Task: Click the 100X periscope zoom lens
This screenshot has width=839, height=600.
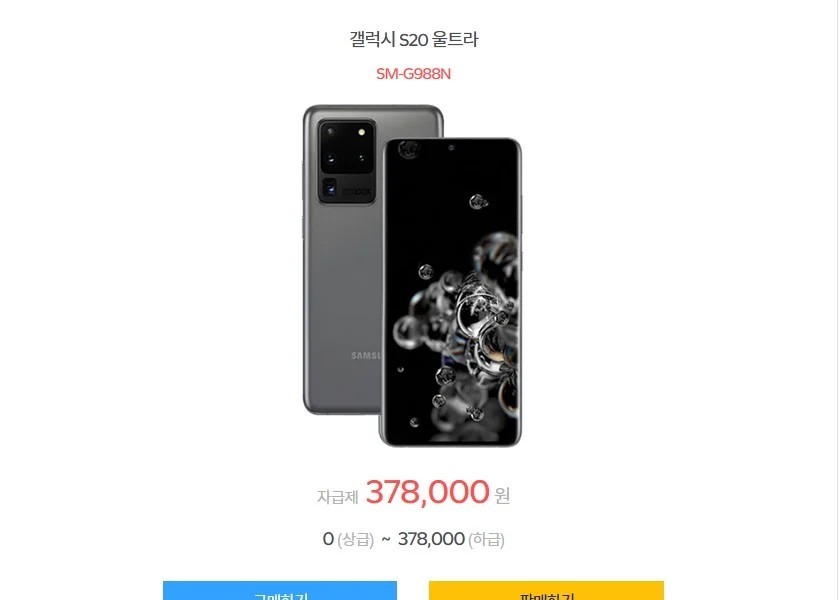Action: 331,188
